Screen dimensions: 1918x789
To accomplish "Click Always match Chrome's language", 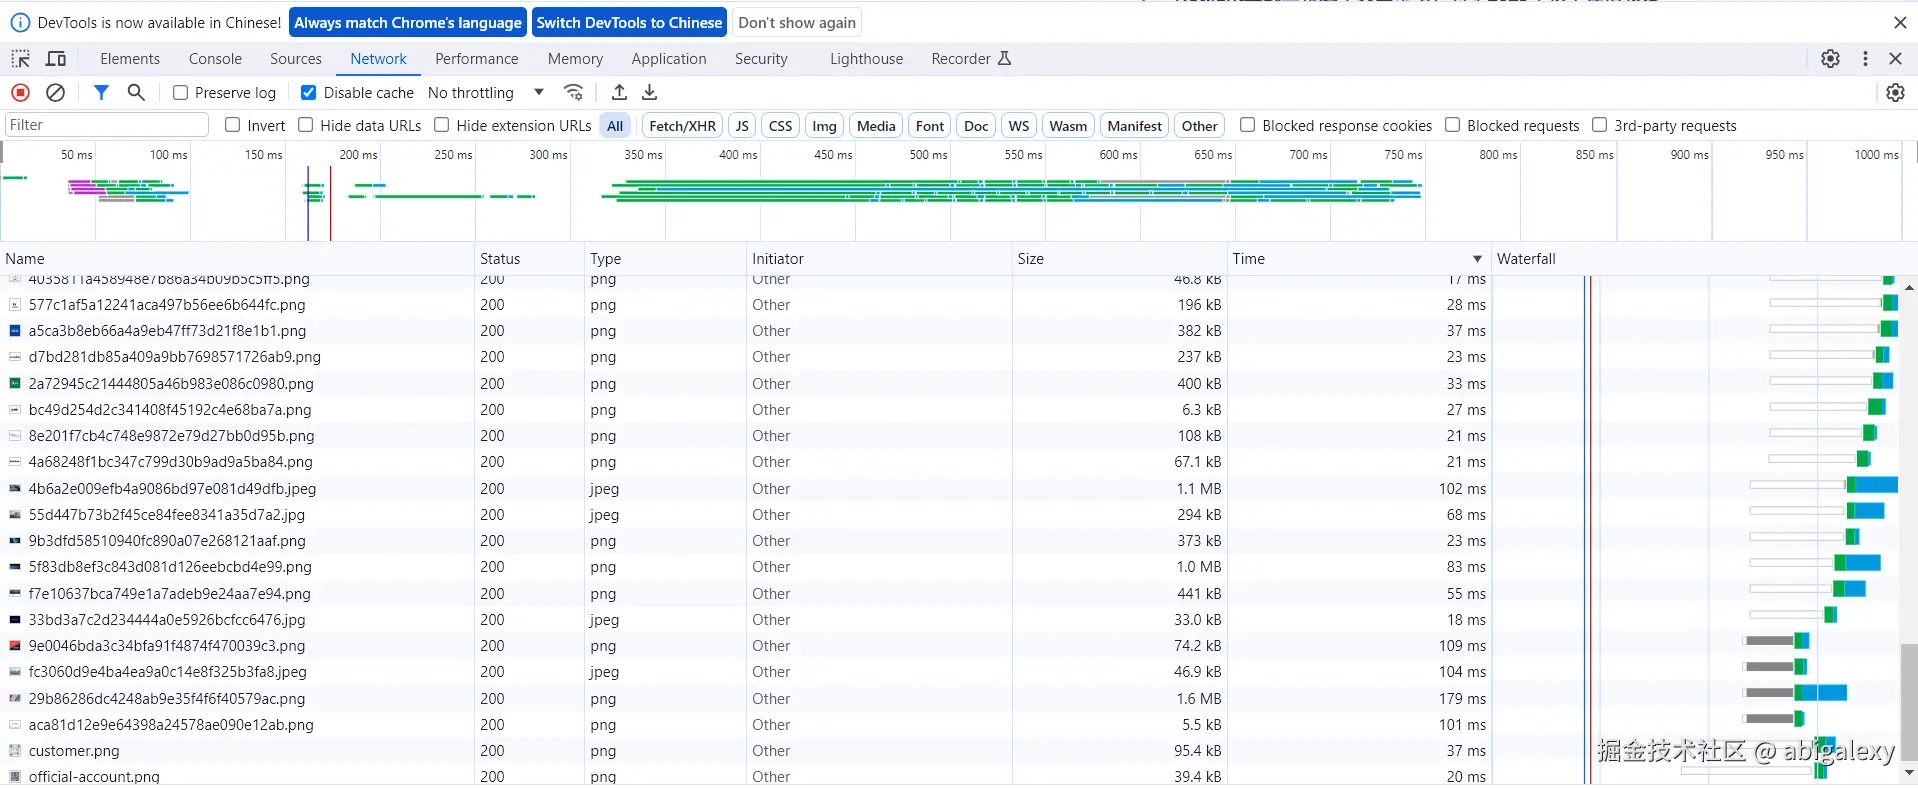I will pyautogui.click(x=408, y=22).
